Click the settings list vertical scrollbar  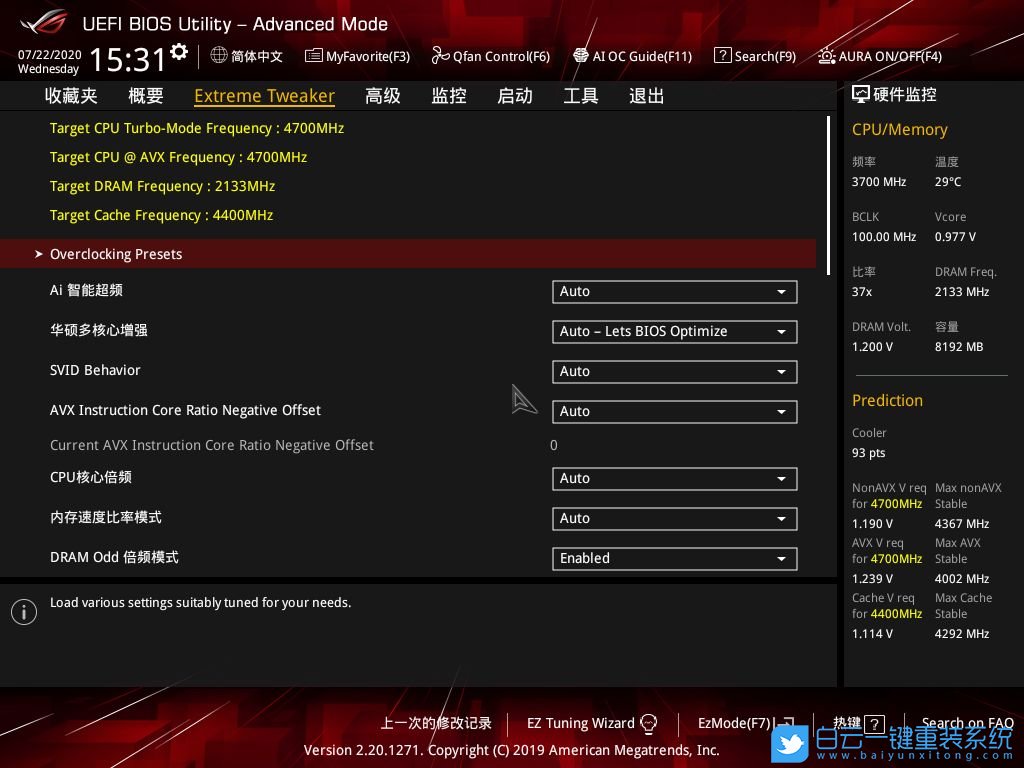pyautogui.click(x=828, y=195)
